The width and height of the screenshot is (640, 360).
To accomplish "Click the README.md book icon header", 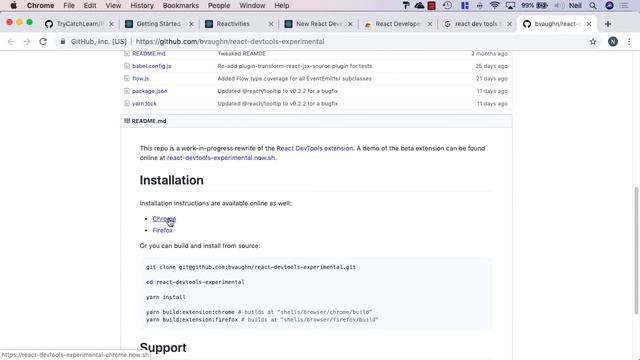I will click(127, 121).
